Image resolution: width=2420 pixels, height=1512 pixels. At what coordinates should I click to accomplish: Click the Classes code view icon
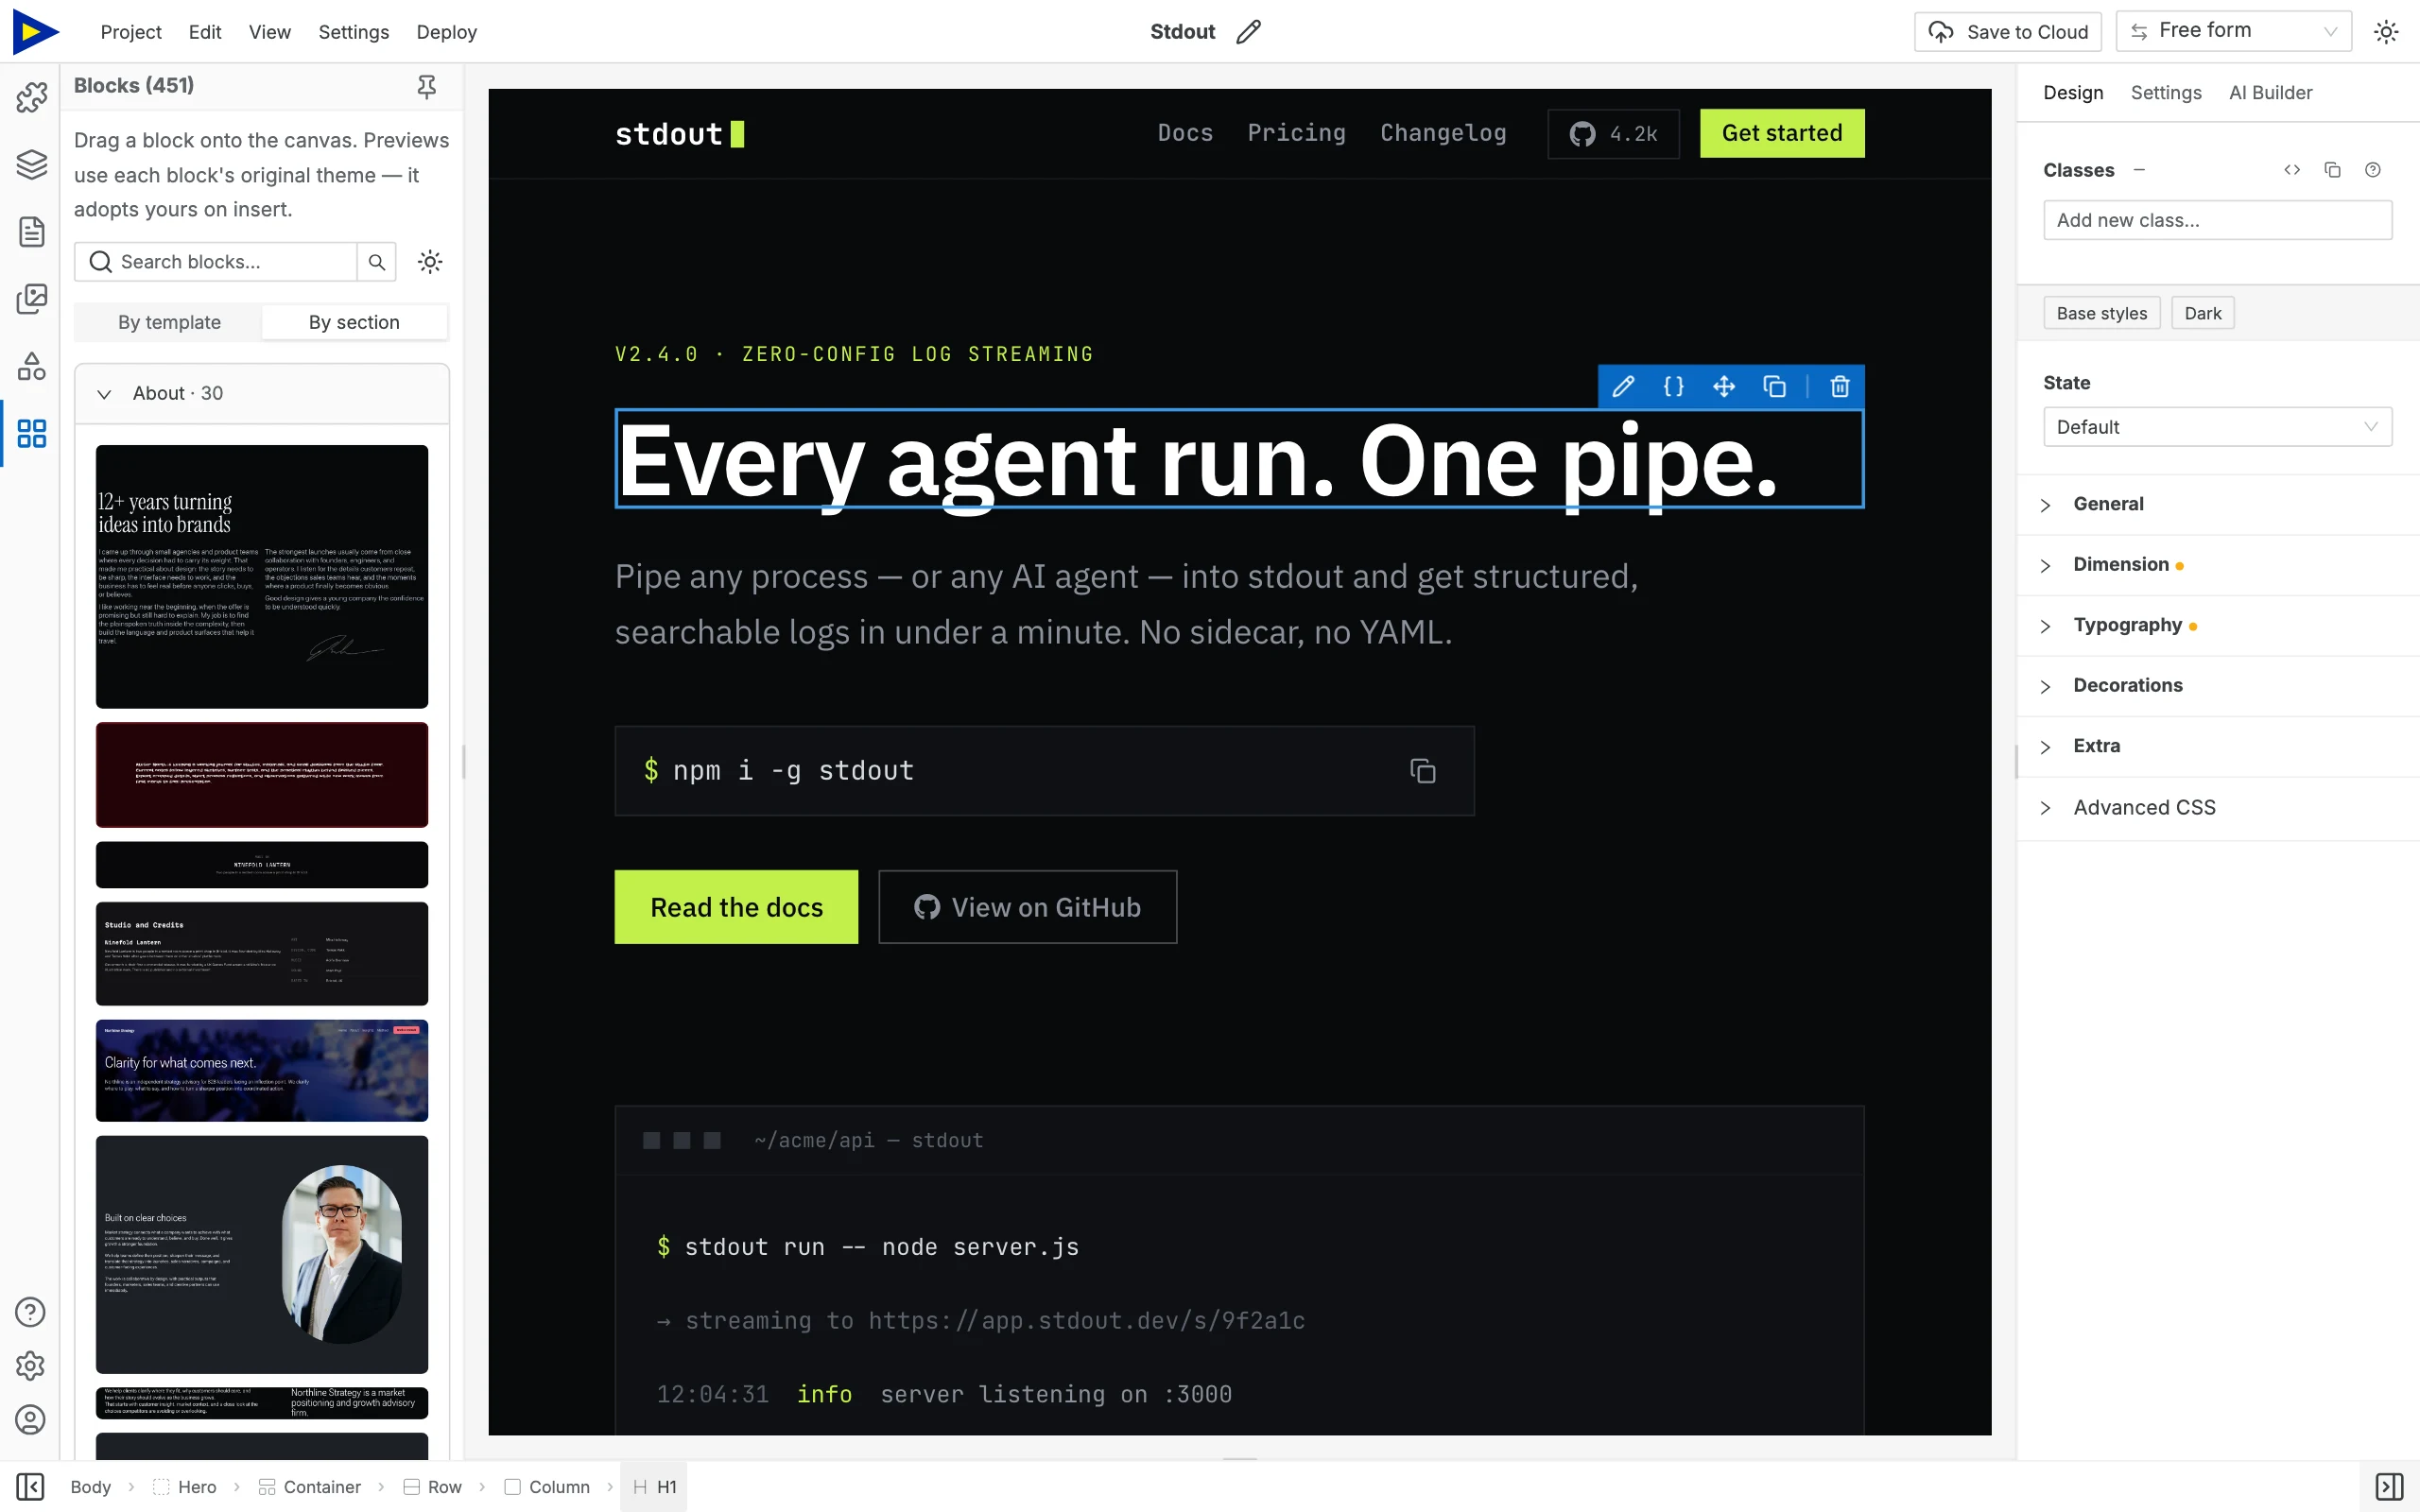coord(2292,170)
